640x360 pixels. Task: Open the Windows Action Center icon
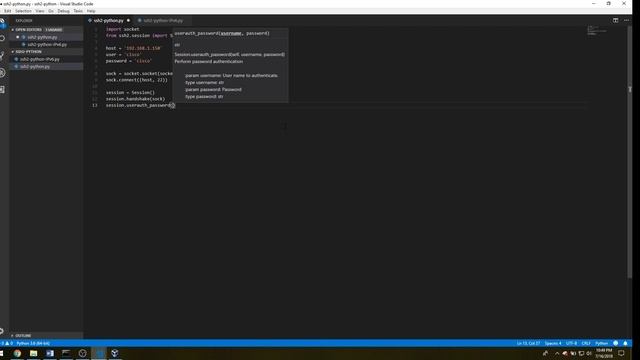(x=621, y=353)
